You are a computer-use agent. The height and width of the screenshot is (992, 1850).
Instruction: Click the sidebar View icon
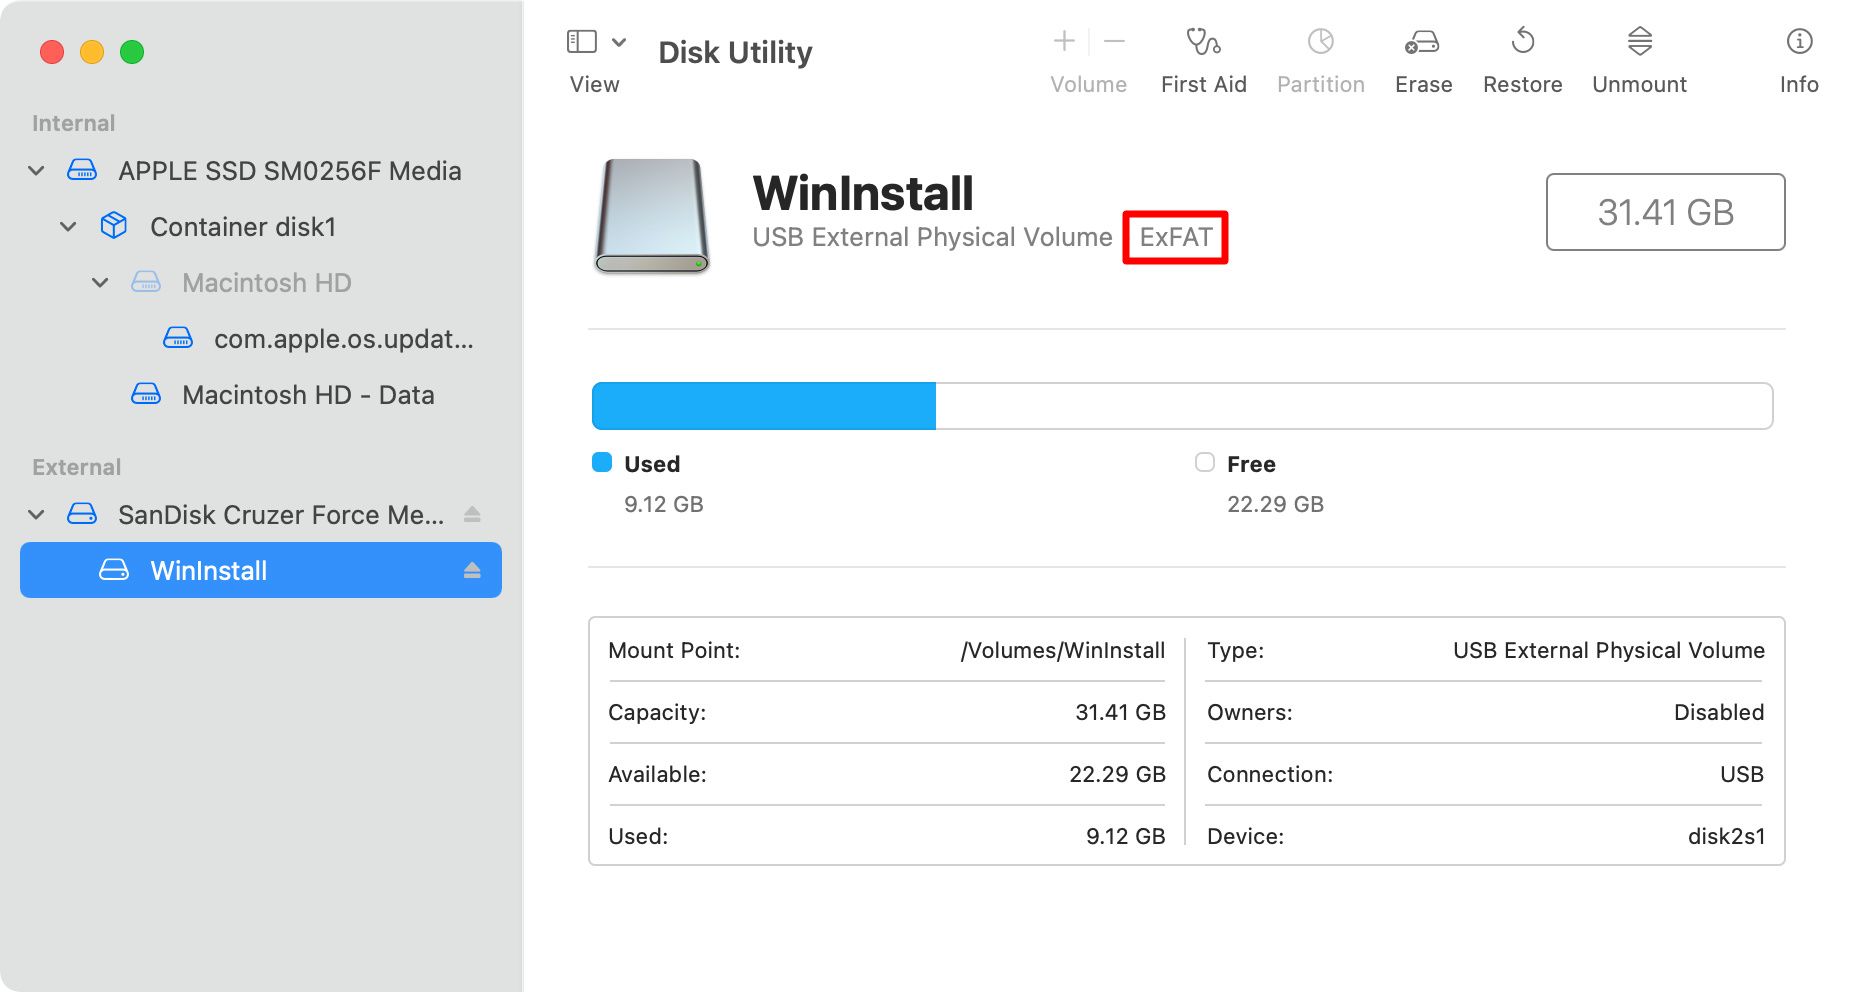581,40
